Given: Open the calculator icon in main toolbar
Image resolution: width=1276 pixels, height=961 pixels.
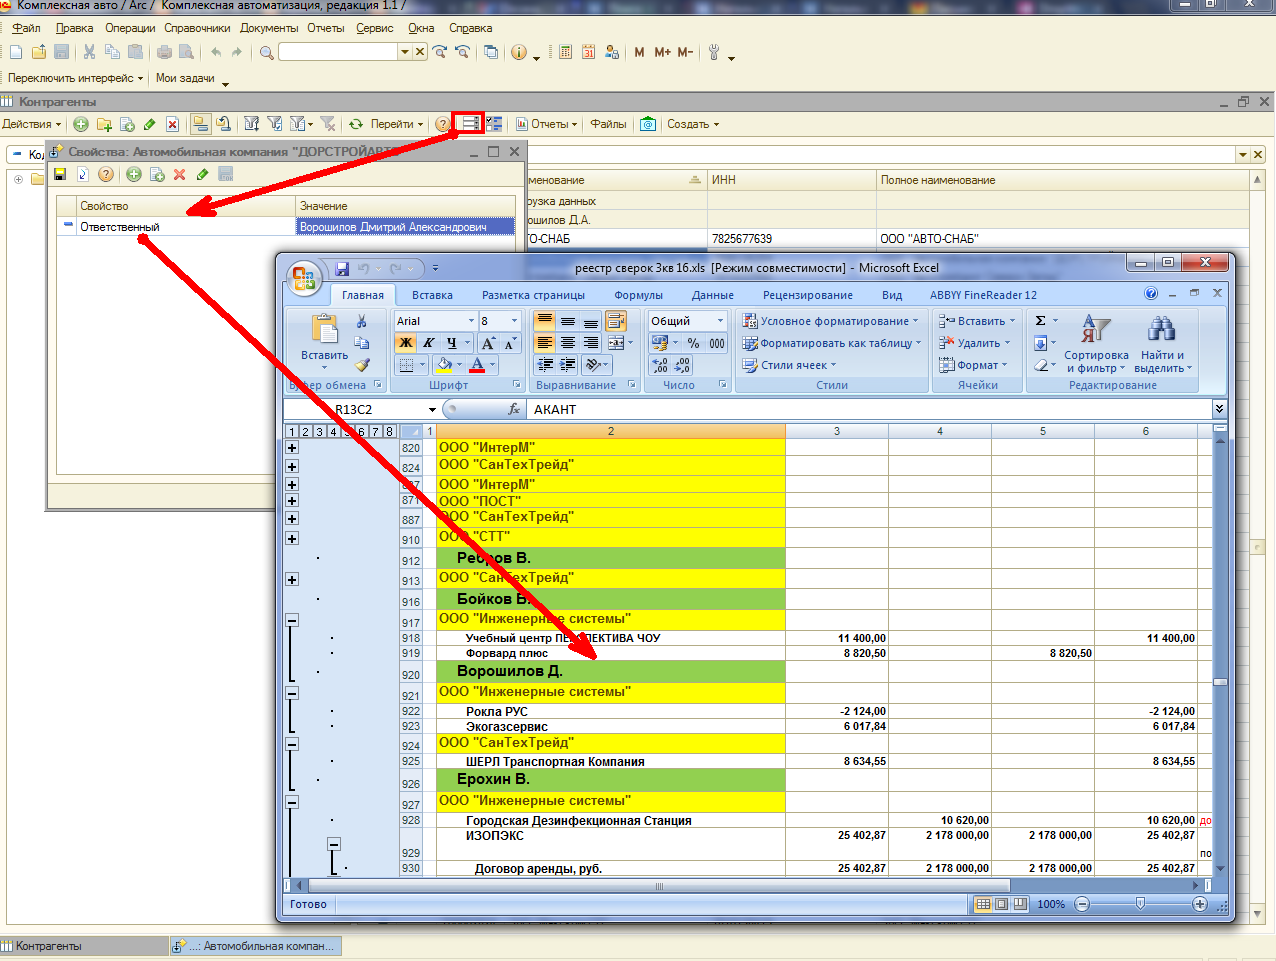Looking at the screenshot, I should coord(565,52).
